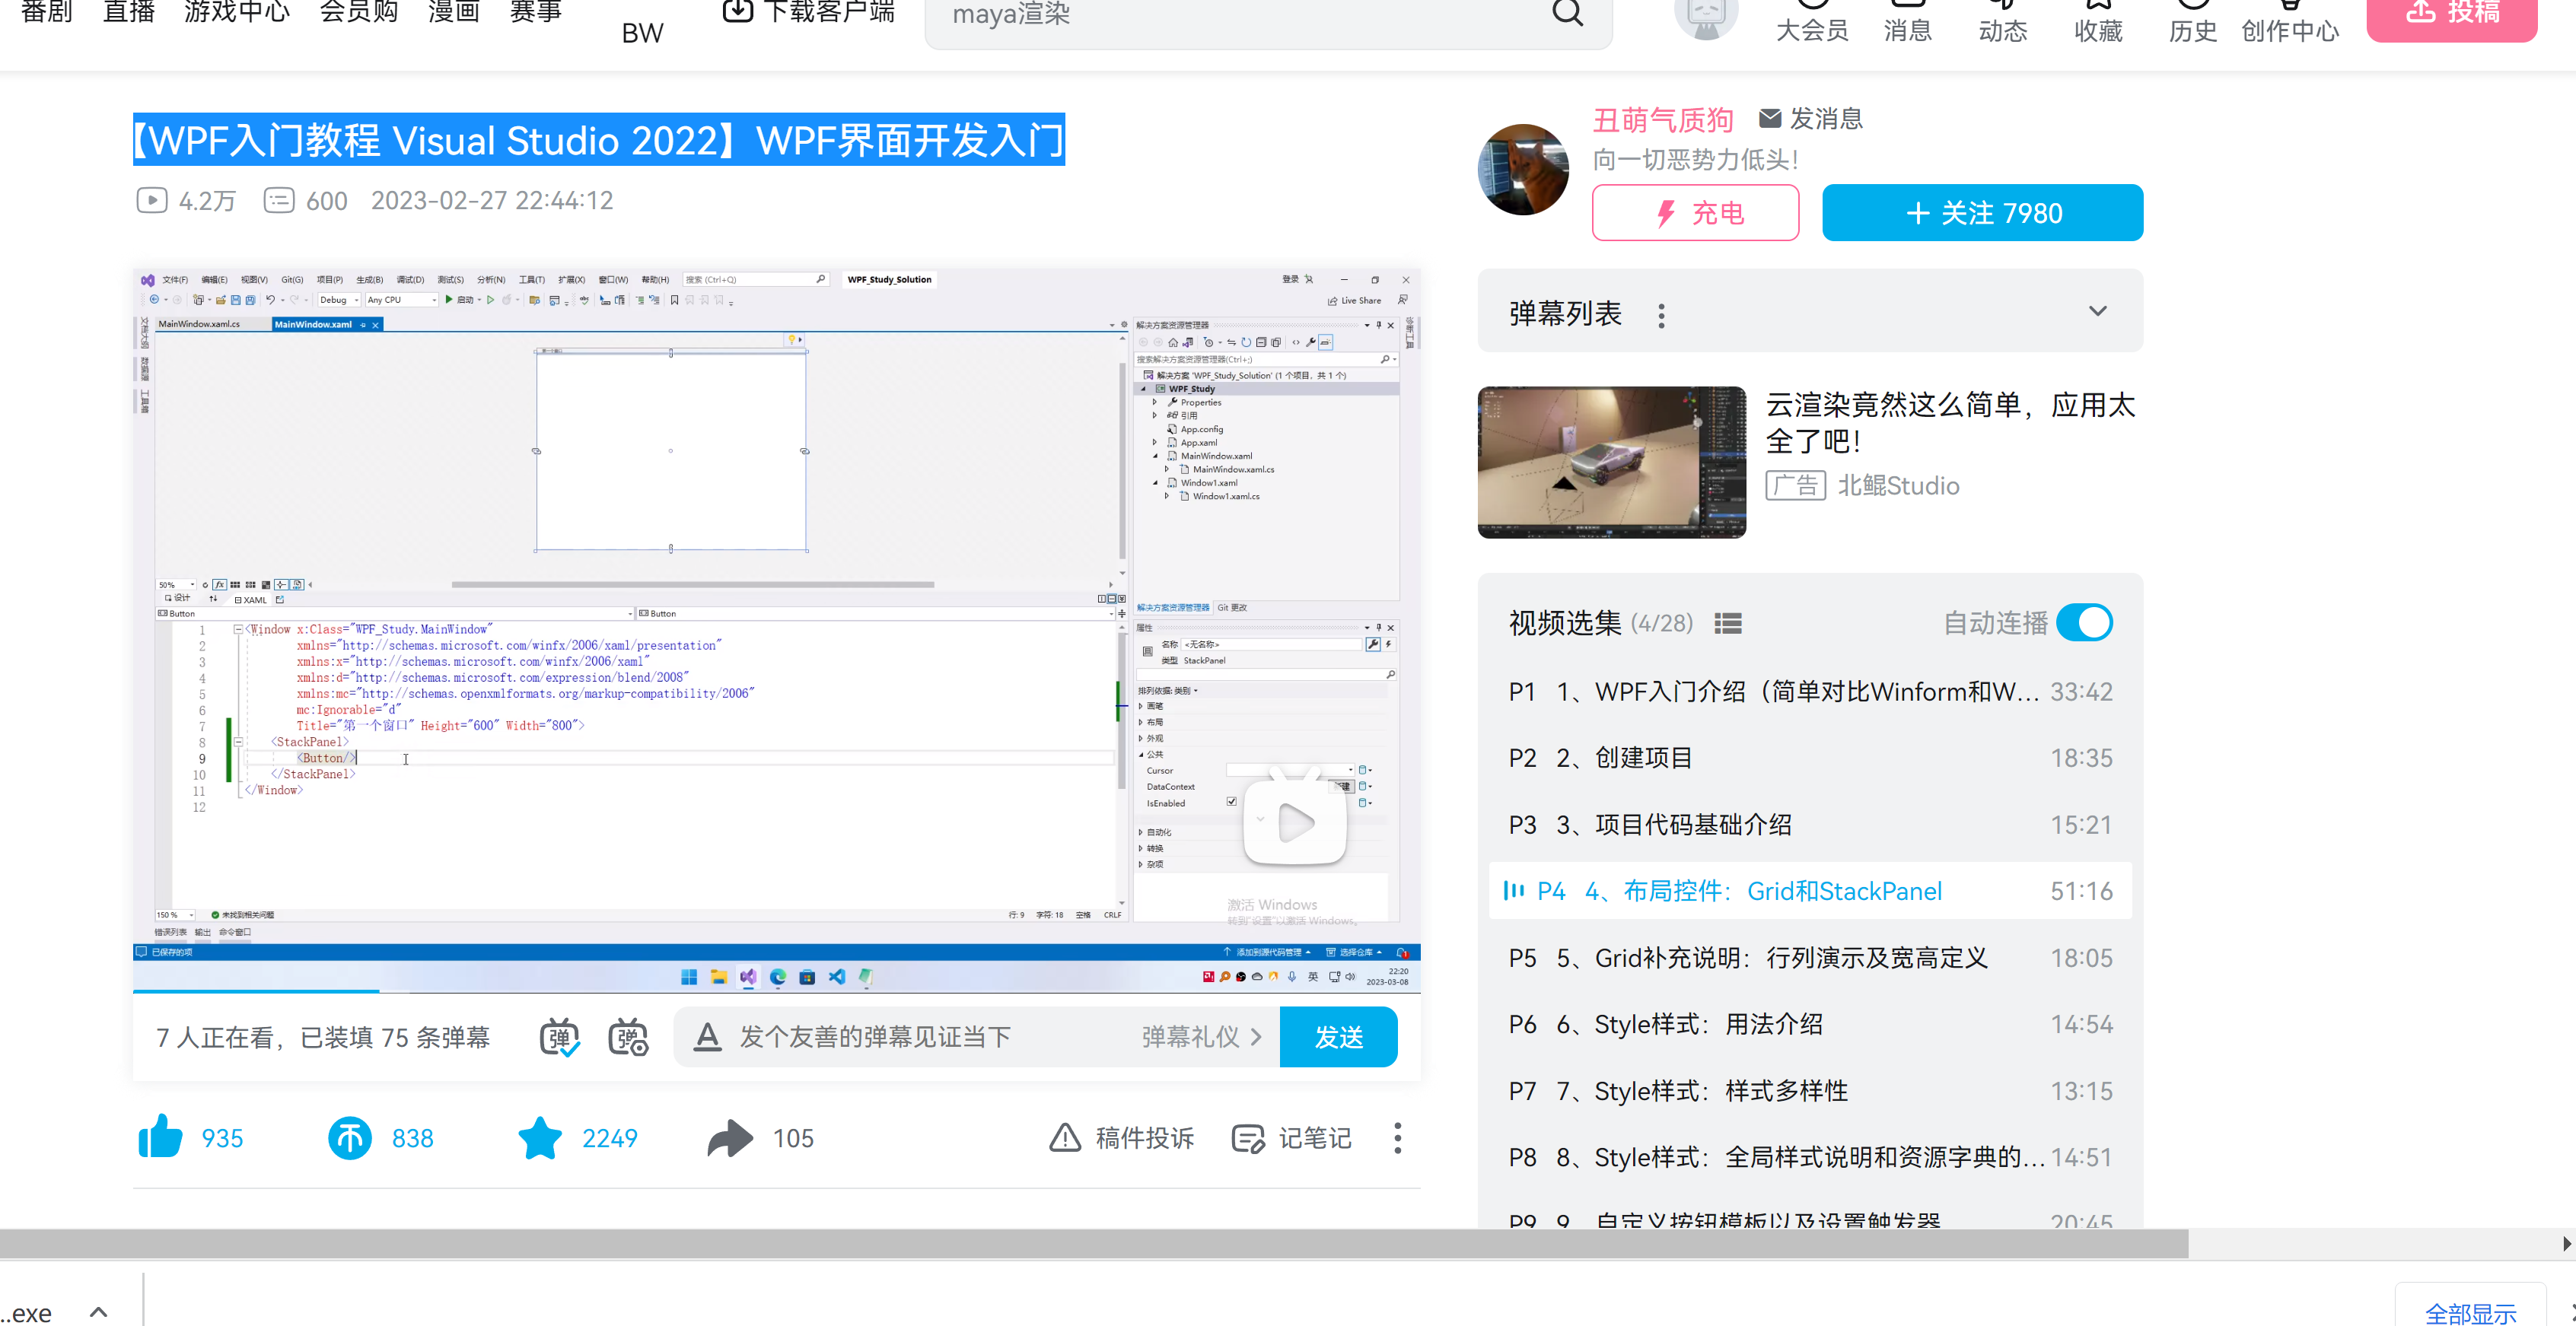Open danmaku list options dots
Screen dimensions: 2576x1326
point(1661,315)
